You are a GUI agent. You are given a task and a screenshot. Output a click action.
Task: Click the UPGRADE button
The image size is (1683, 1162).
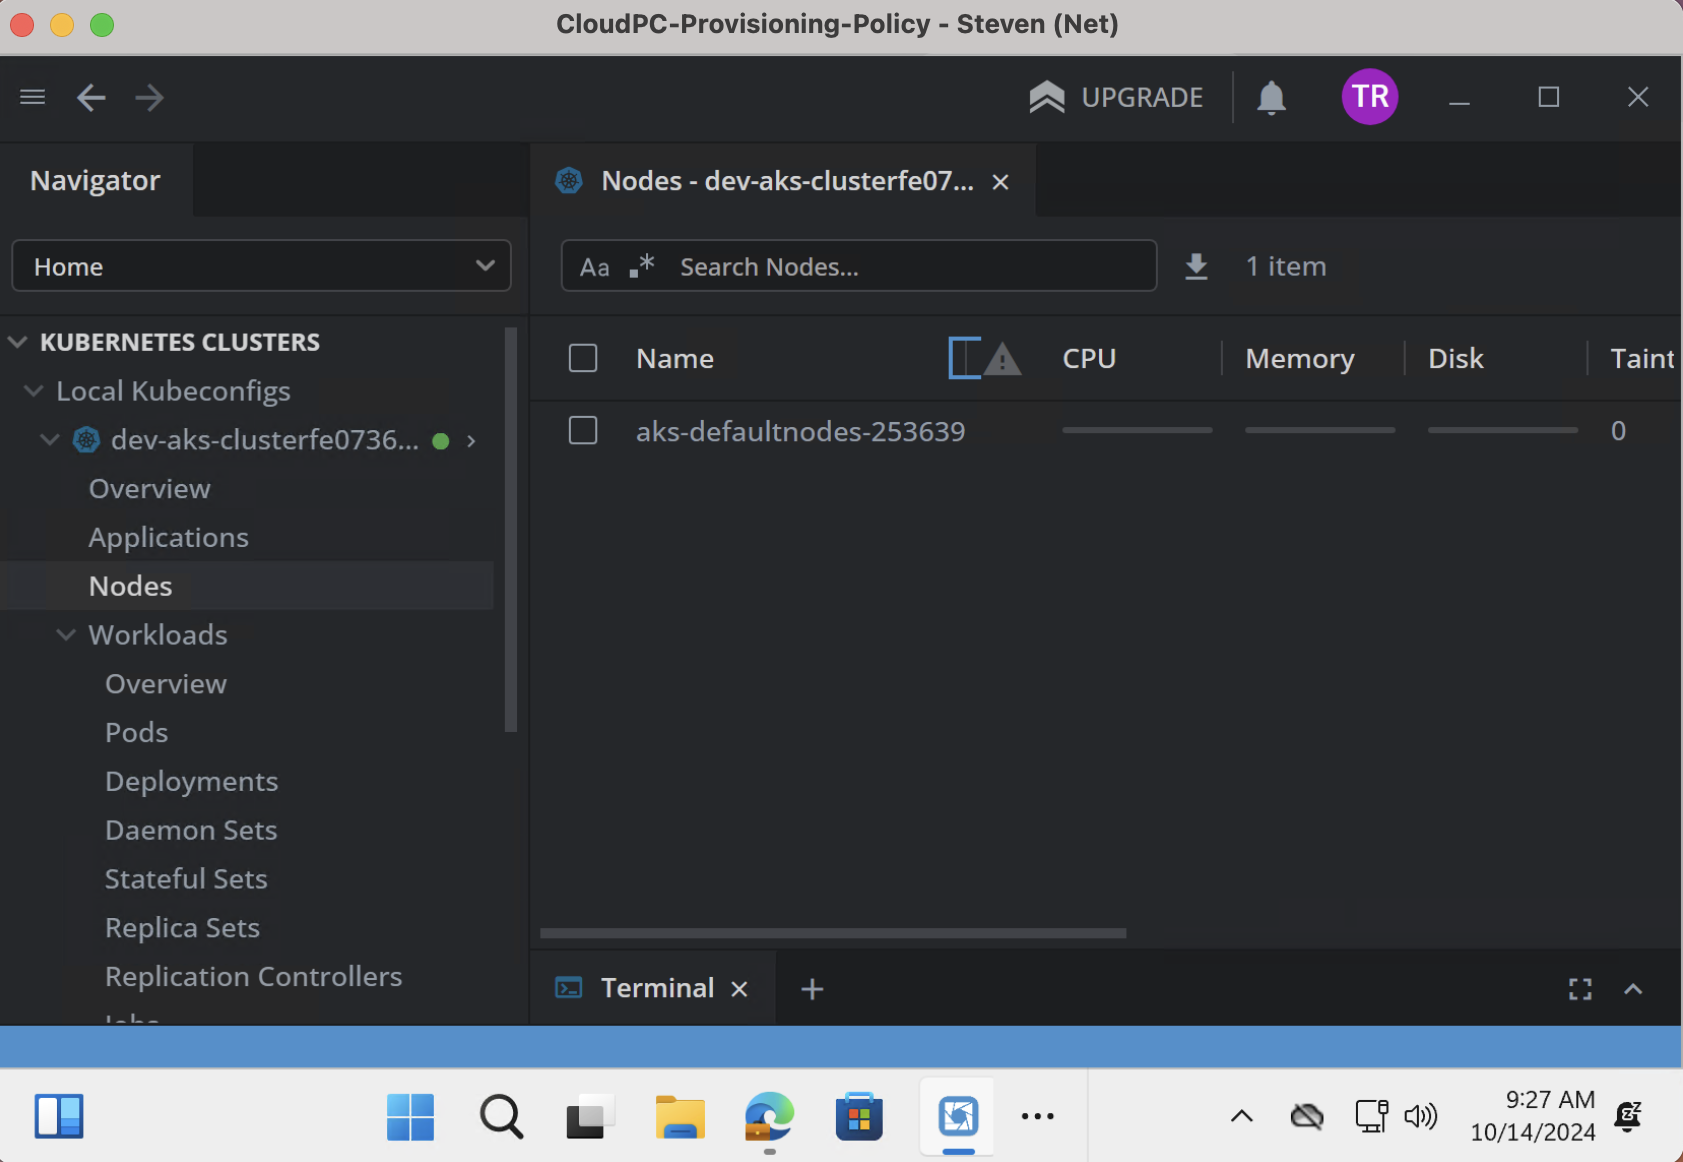coord(1116,97)
